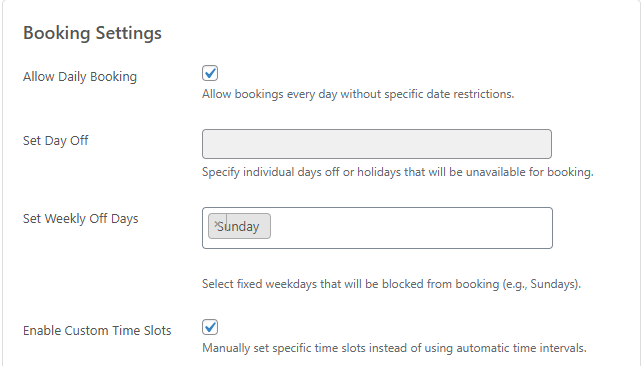Click the word Sundays in weekday hint
Viewport: 642px width, 366px height.
pos(553,284)
